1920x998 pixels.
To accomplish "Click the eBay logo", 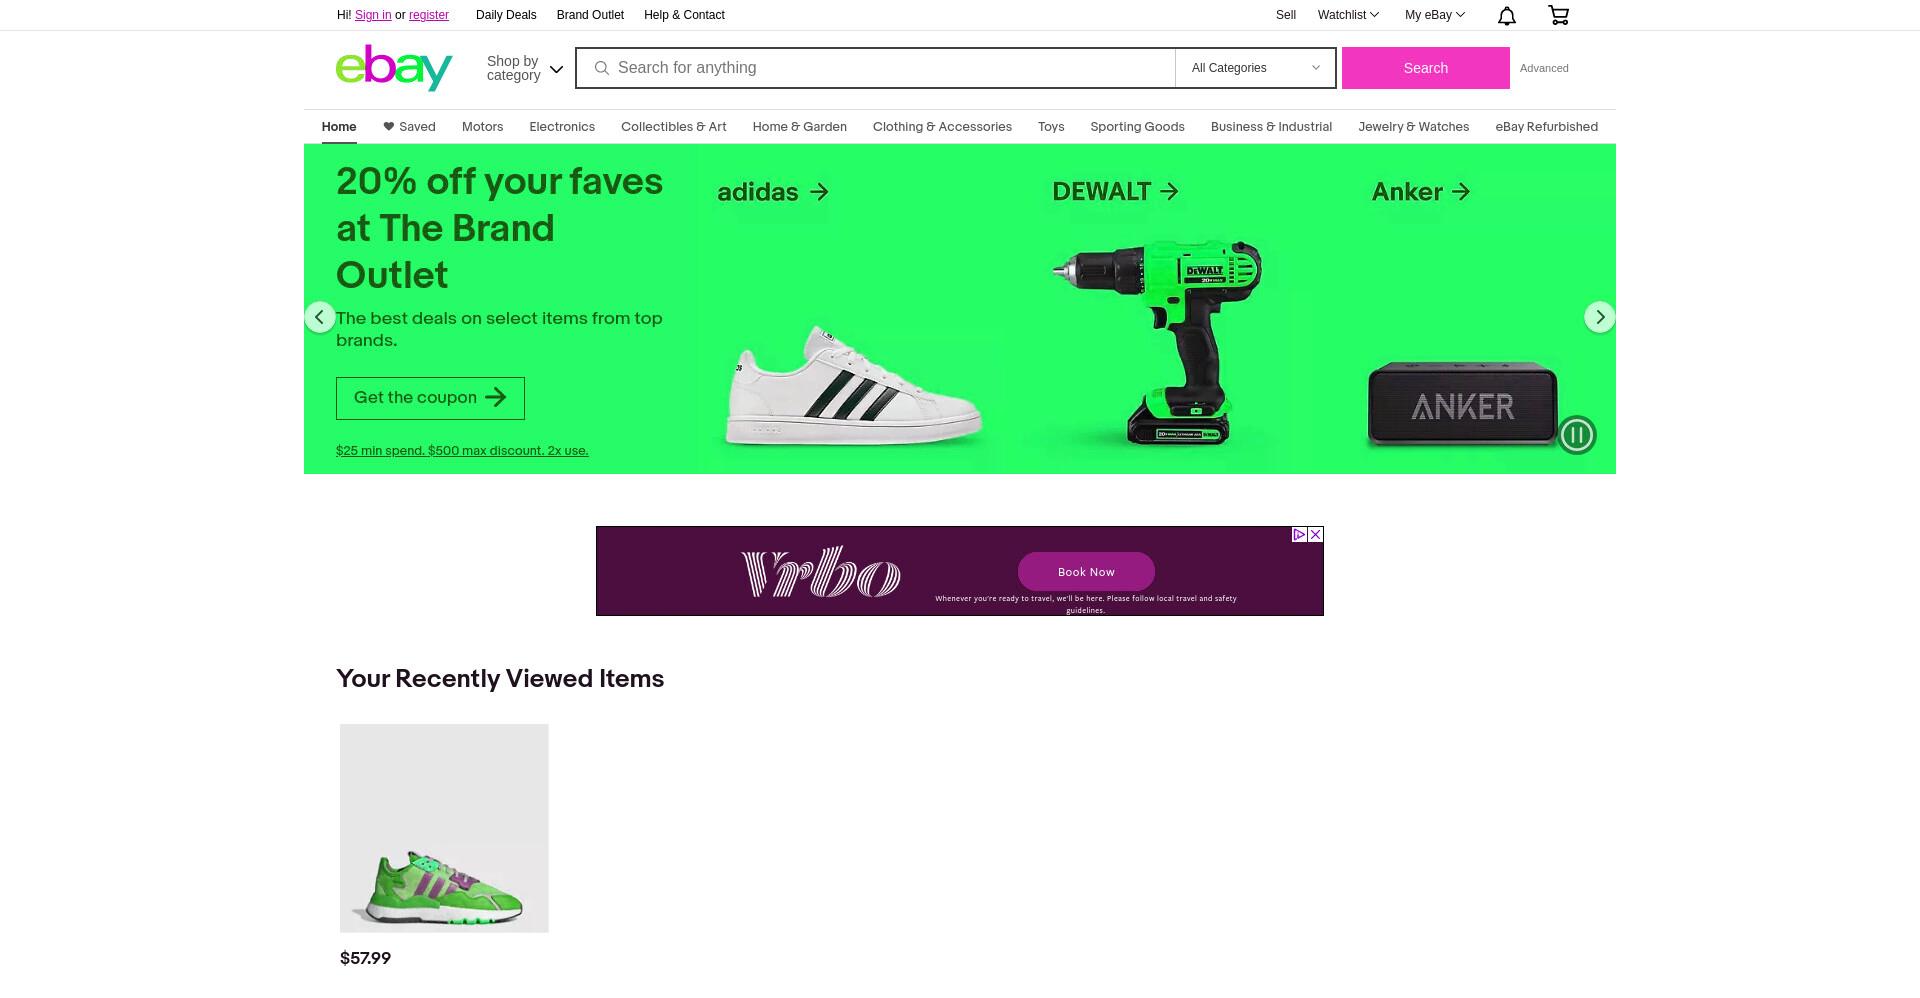I will [394, 68].
